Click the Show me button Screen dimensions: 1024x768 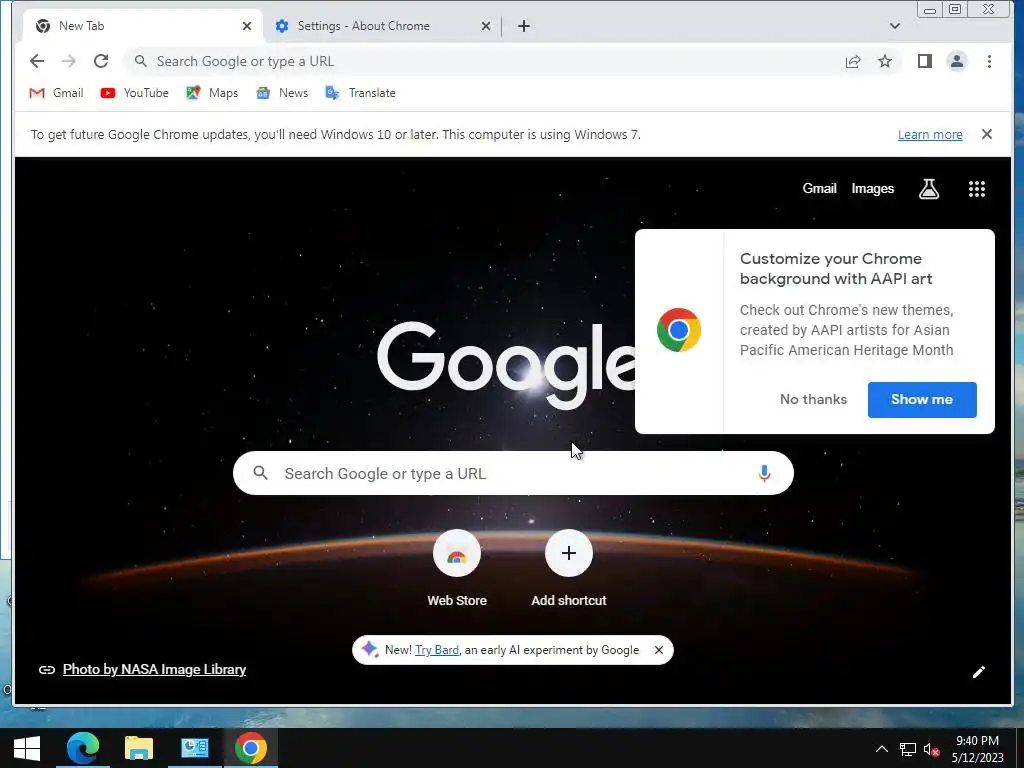point(922,400)
